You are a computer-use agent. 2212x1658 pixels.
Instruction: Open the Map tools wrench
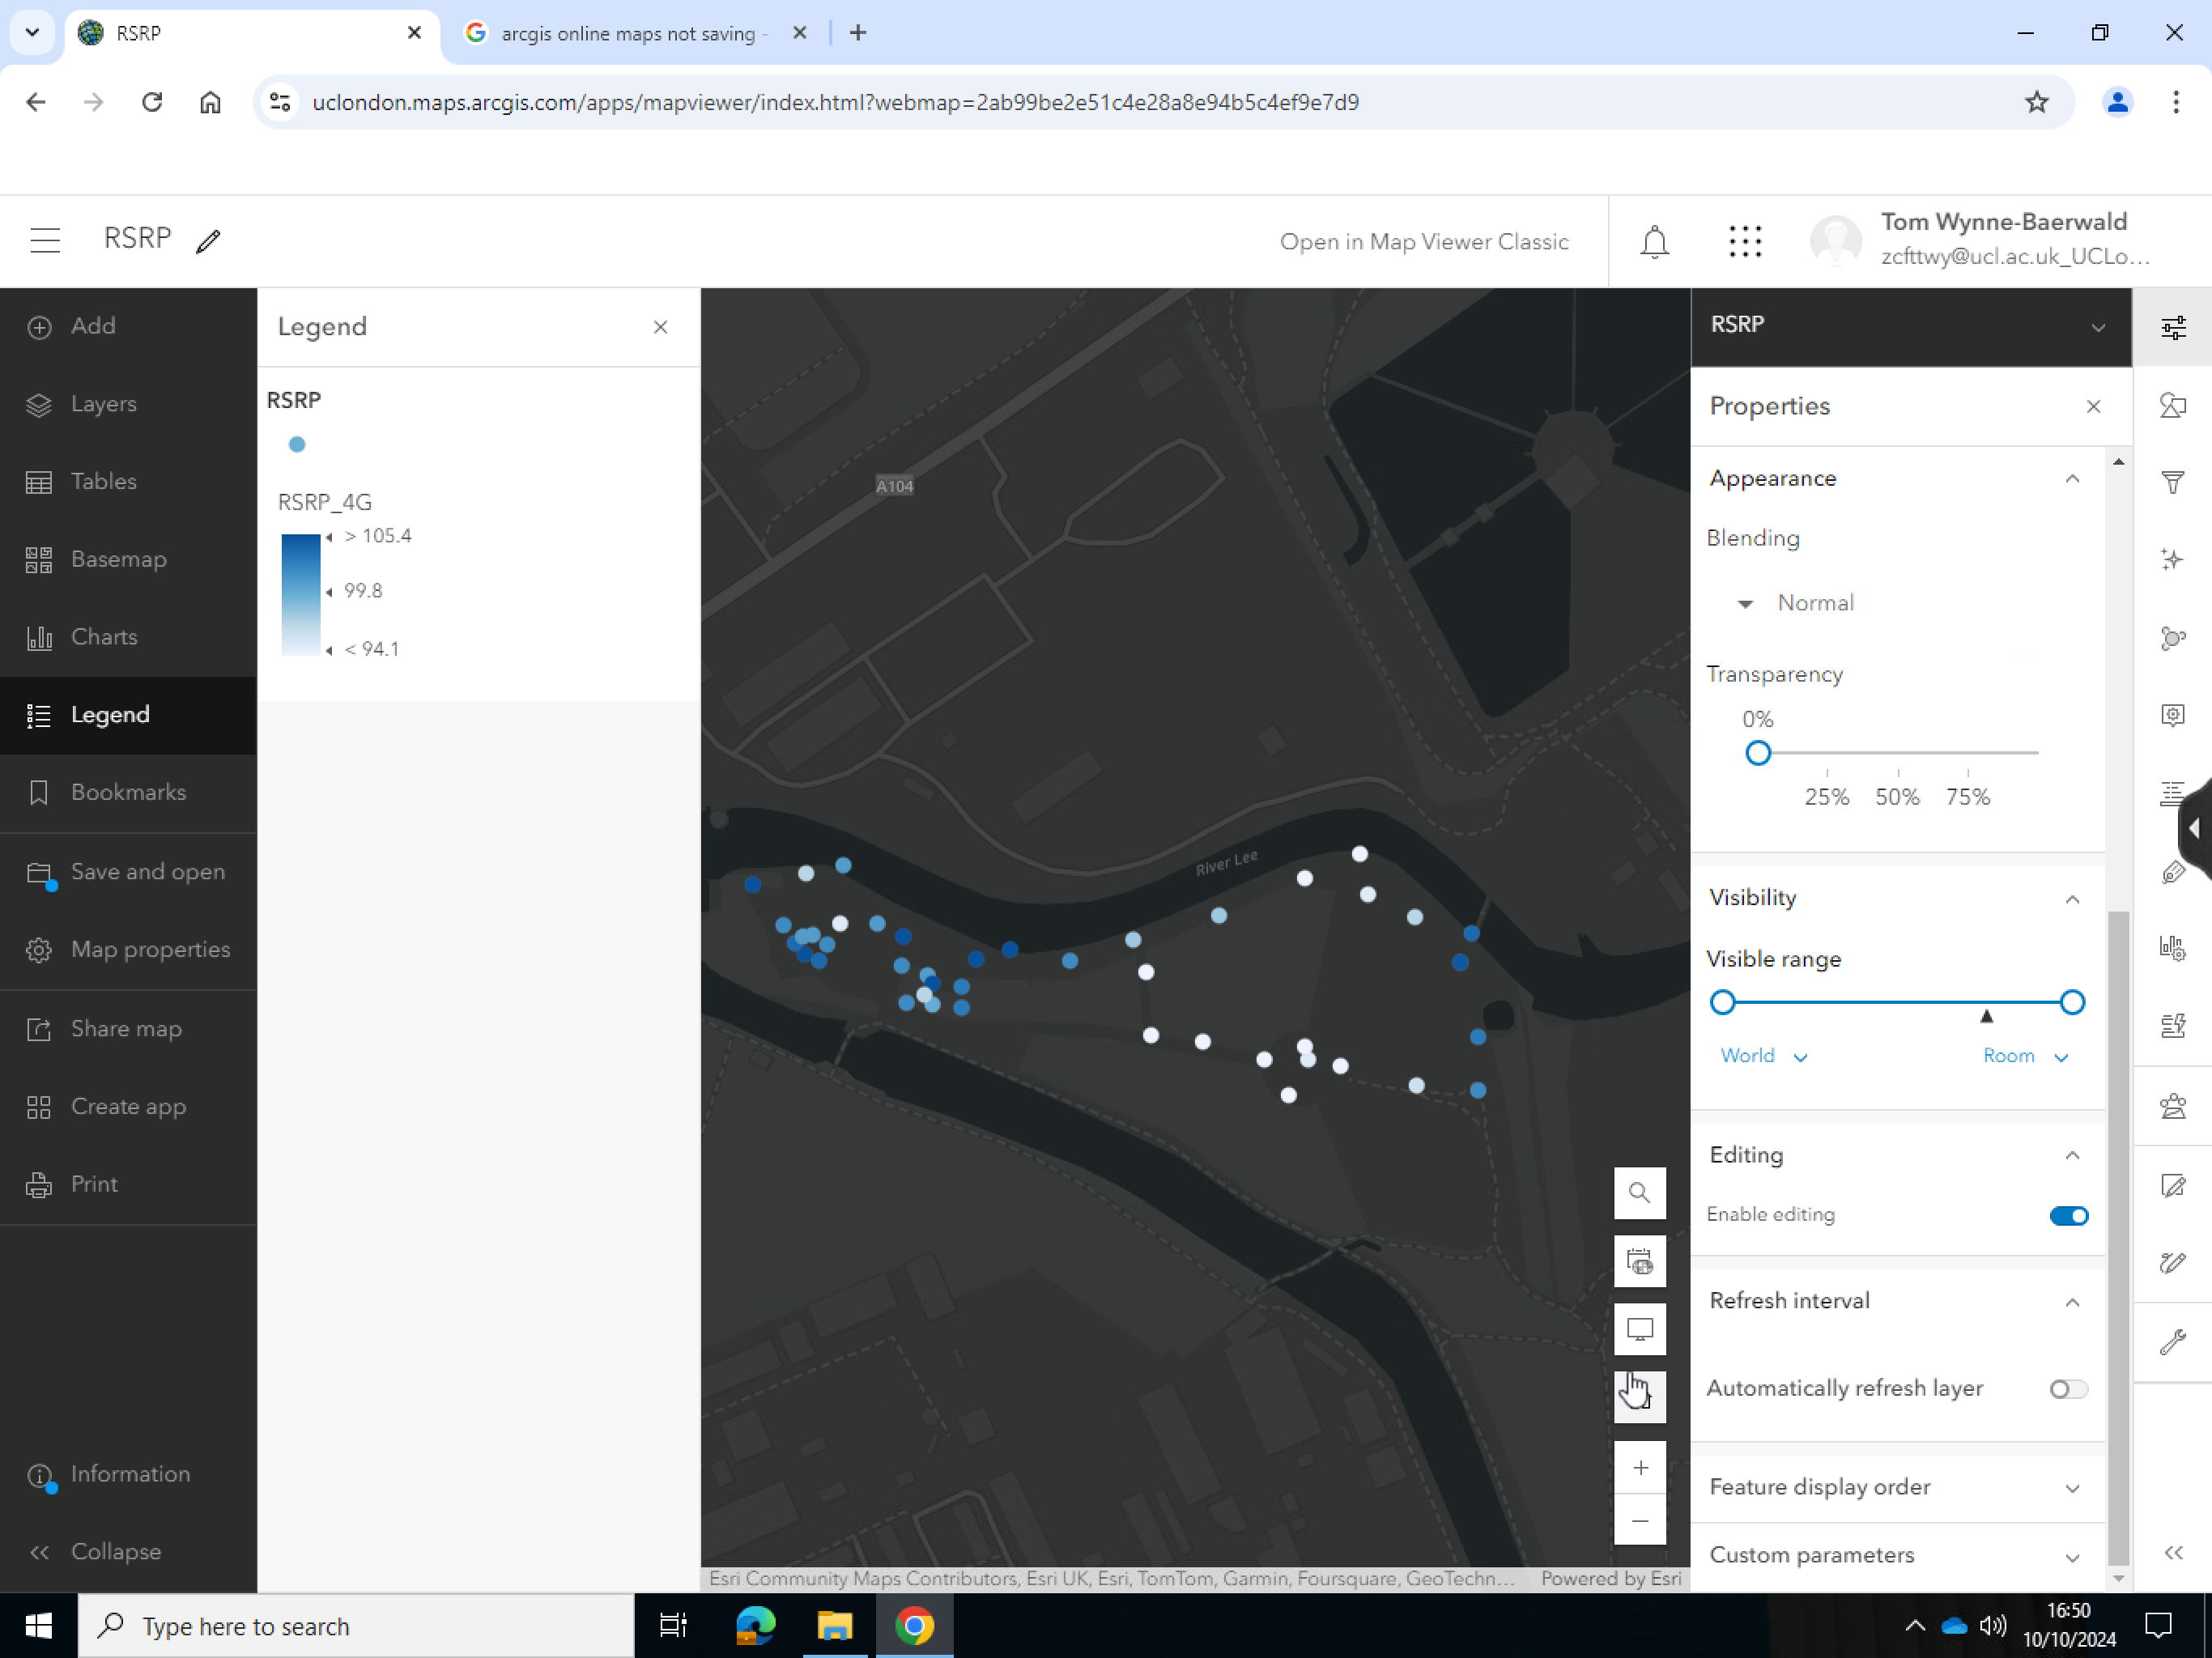click(2172, 1342)
